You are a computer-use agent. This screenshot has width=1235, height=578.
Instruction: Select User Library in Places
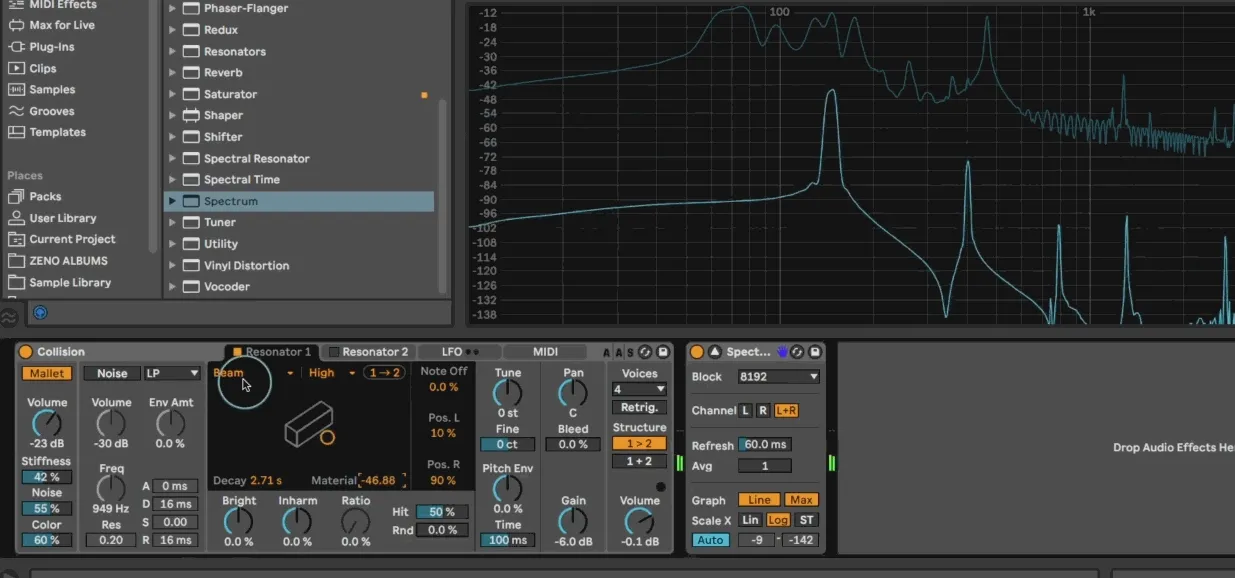coord(62,218)
